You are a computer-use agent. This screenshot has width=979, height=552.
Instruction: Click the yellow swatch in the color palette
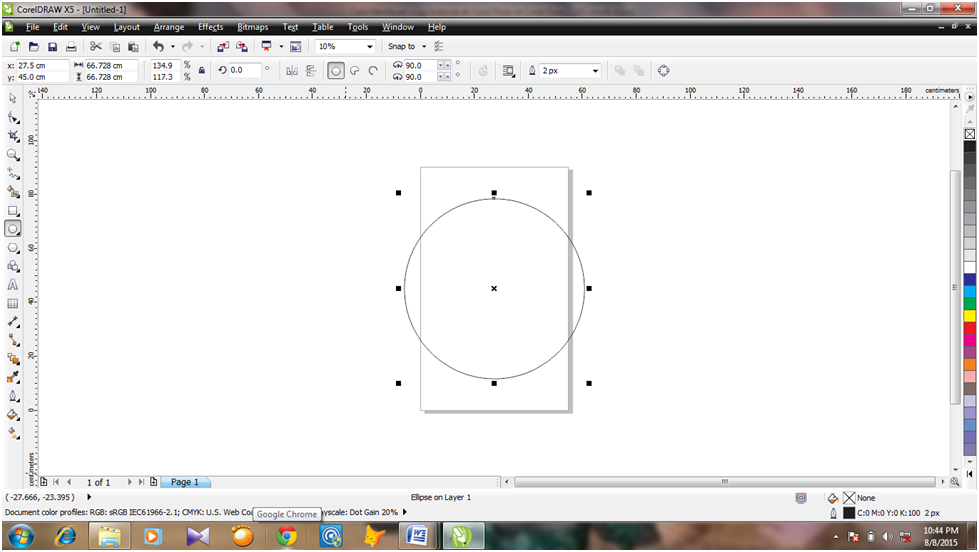point(969,315)
